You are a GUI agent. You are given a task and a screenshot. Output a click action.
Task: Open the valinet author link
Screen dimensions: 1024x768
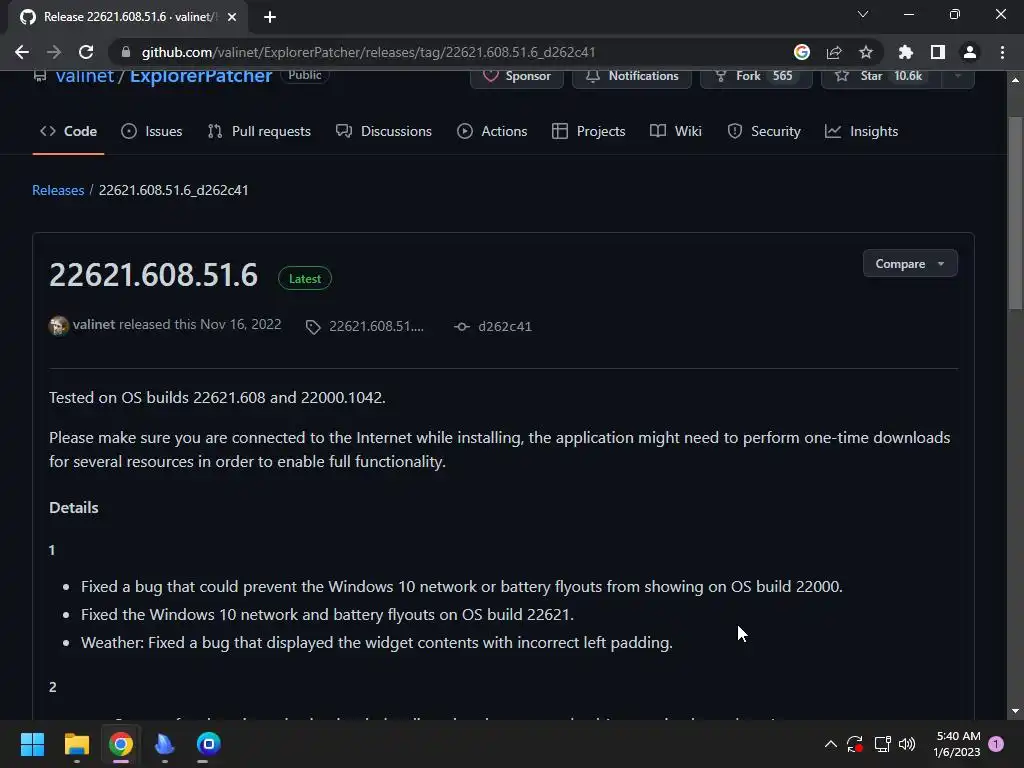(x=94, y=325)
